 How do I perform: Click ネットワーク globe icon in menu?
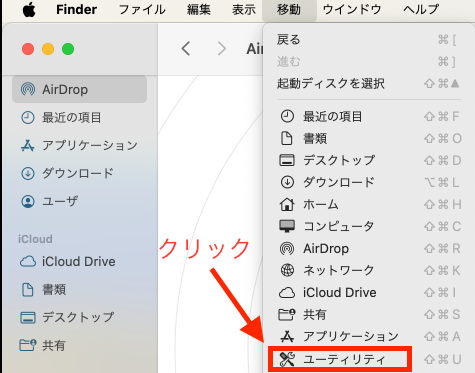287,270
